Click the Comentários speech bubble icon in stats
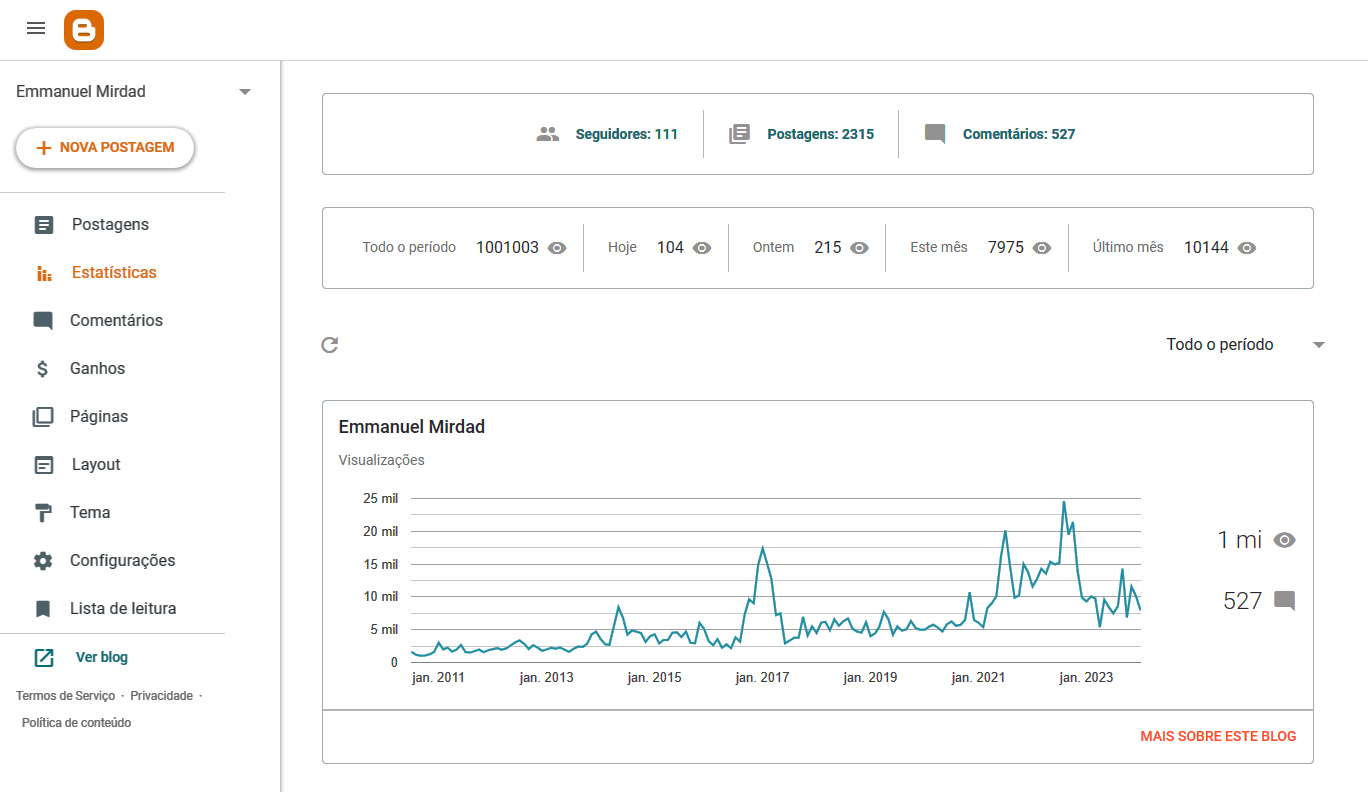 [935, 134]
